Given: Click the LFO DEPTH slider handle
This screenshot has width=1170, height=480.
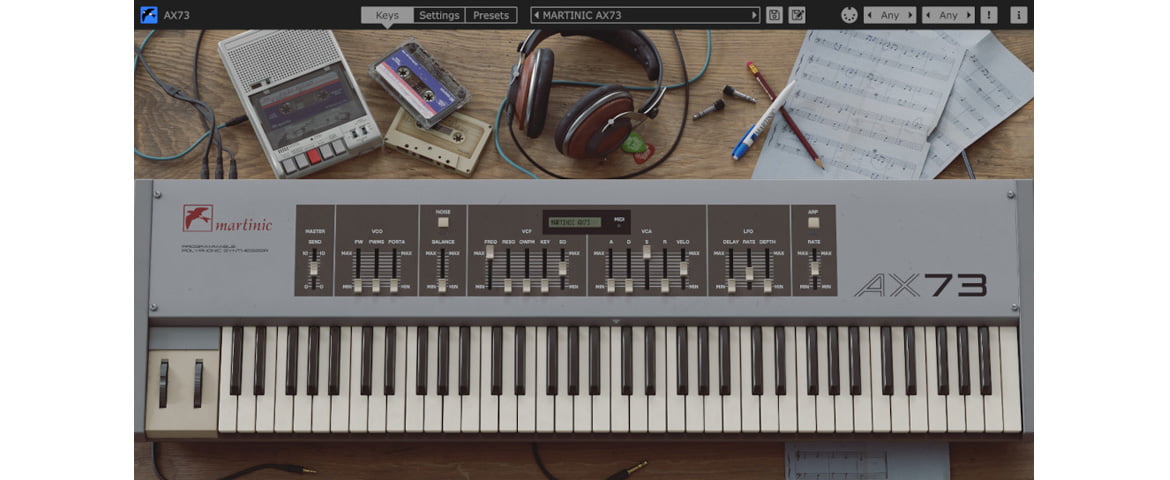Looking at the screenshot, I should 768,285.
